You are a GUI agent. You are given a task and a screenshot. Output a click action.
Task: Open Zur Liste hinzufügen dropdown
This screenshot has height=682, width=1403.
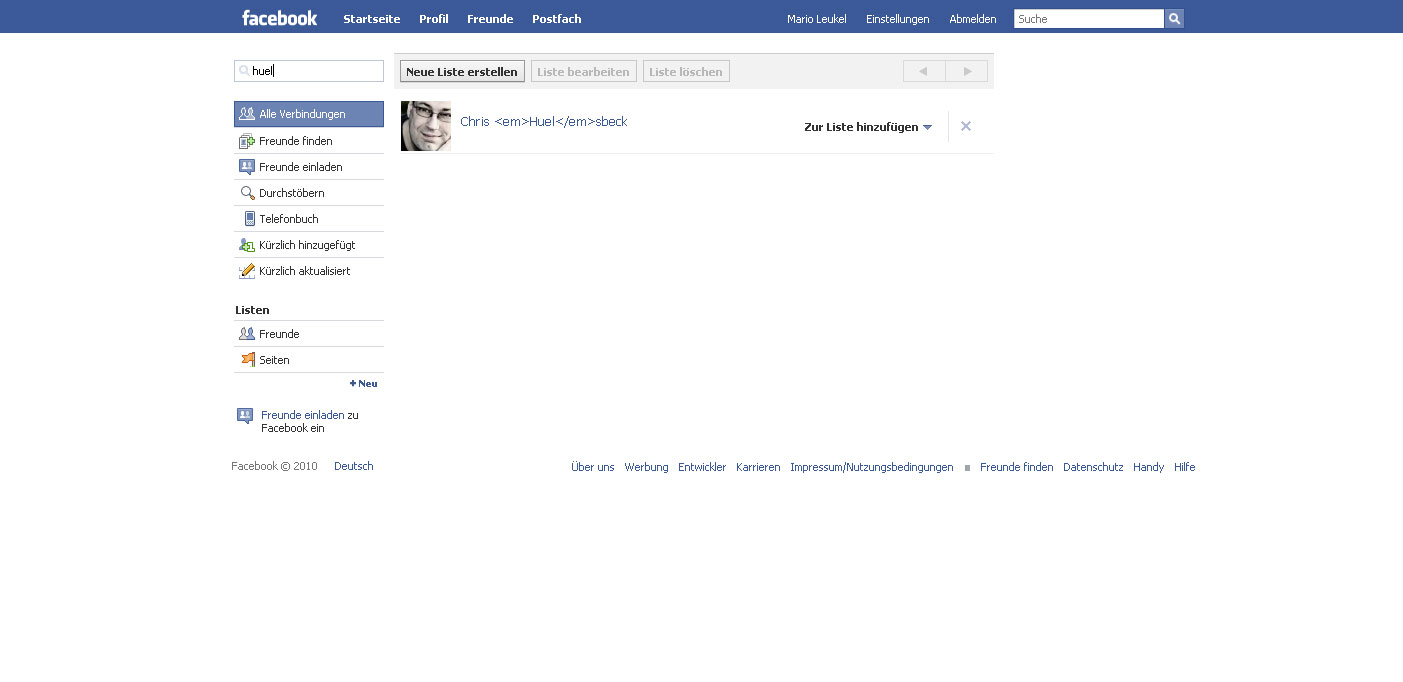click(868, 127)
